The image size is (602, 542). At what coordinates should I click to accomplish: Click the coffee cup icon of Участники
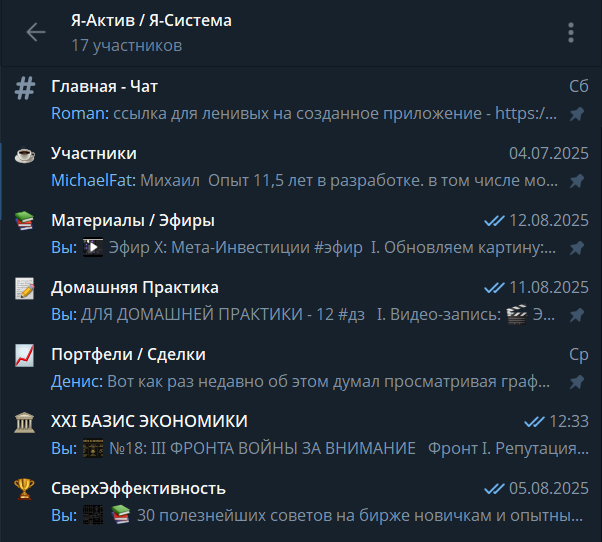tap(25, 155)
